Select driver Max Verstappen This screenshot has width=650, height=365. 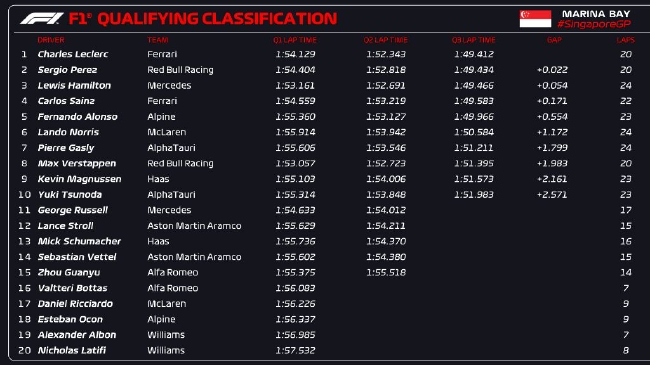77,163
